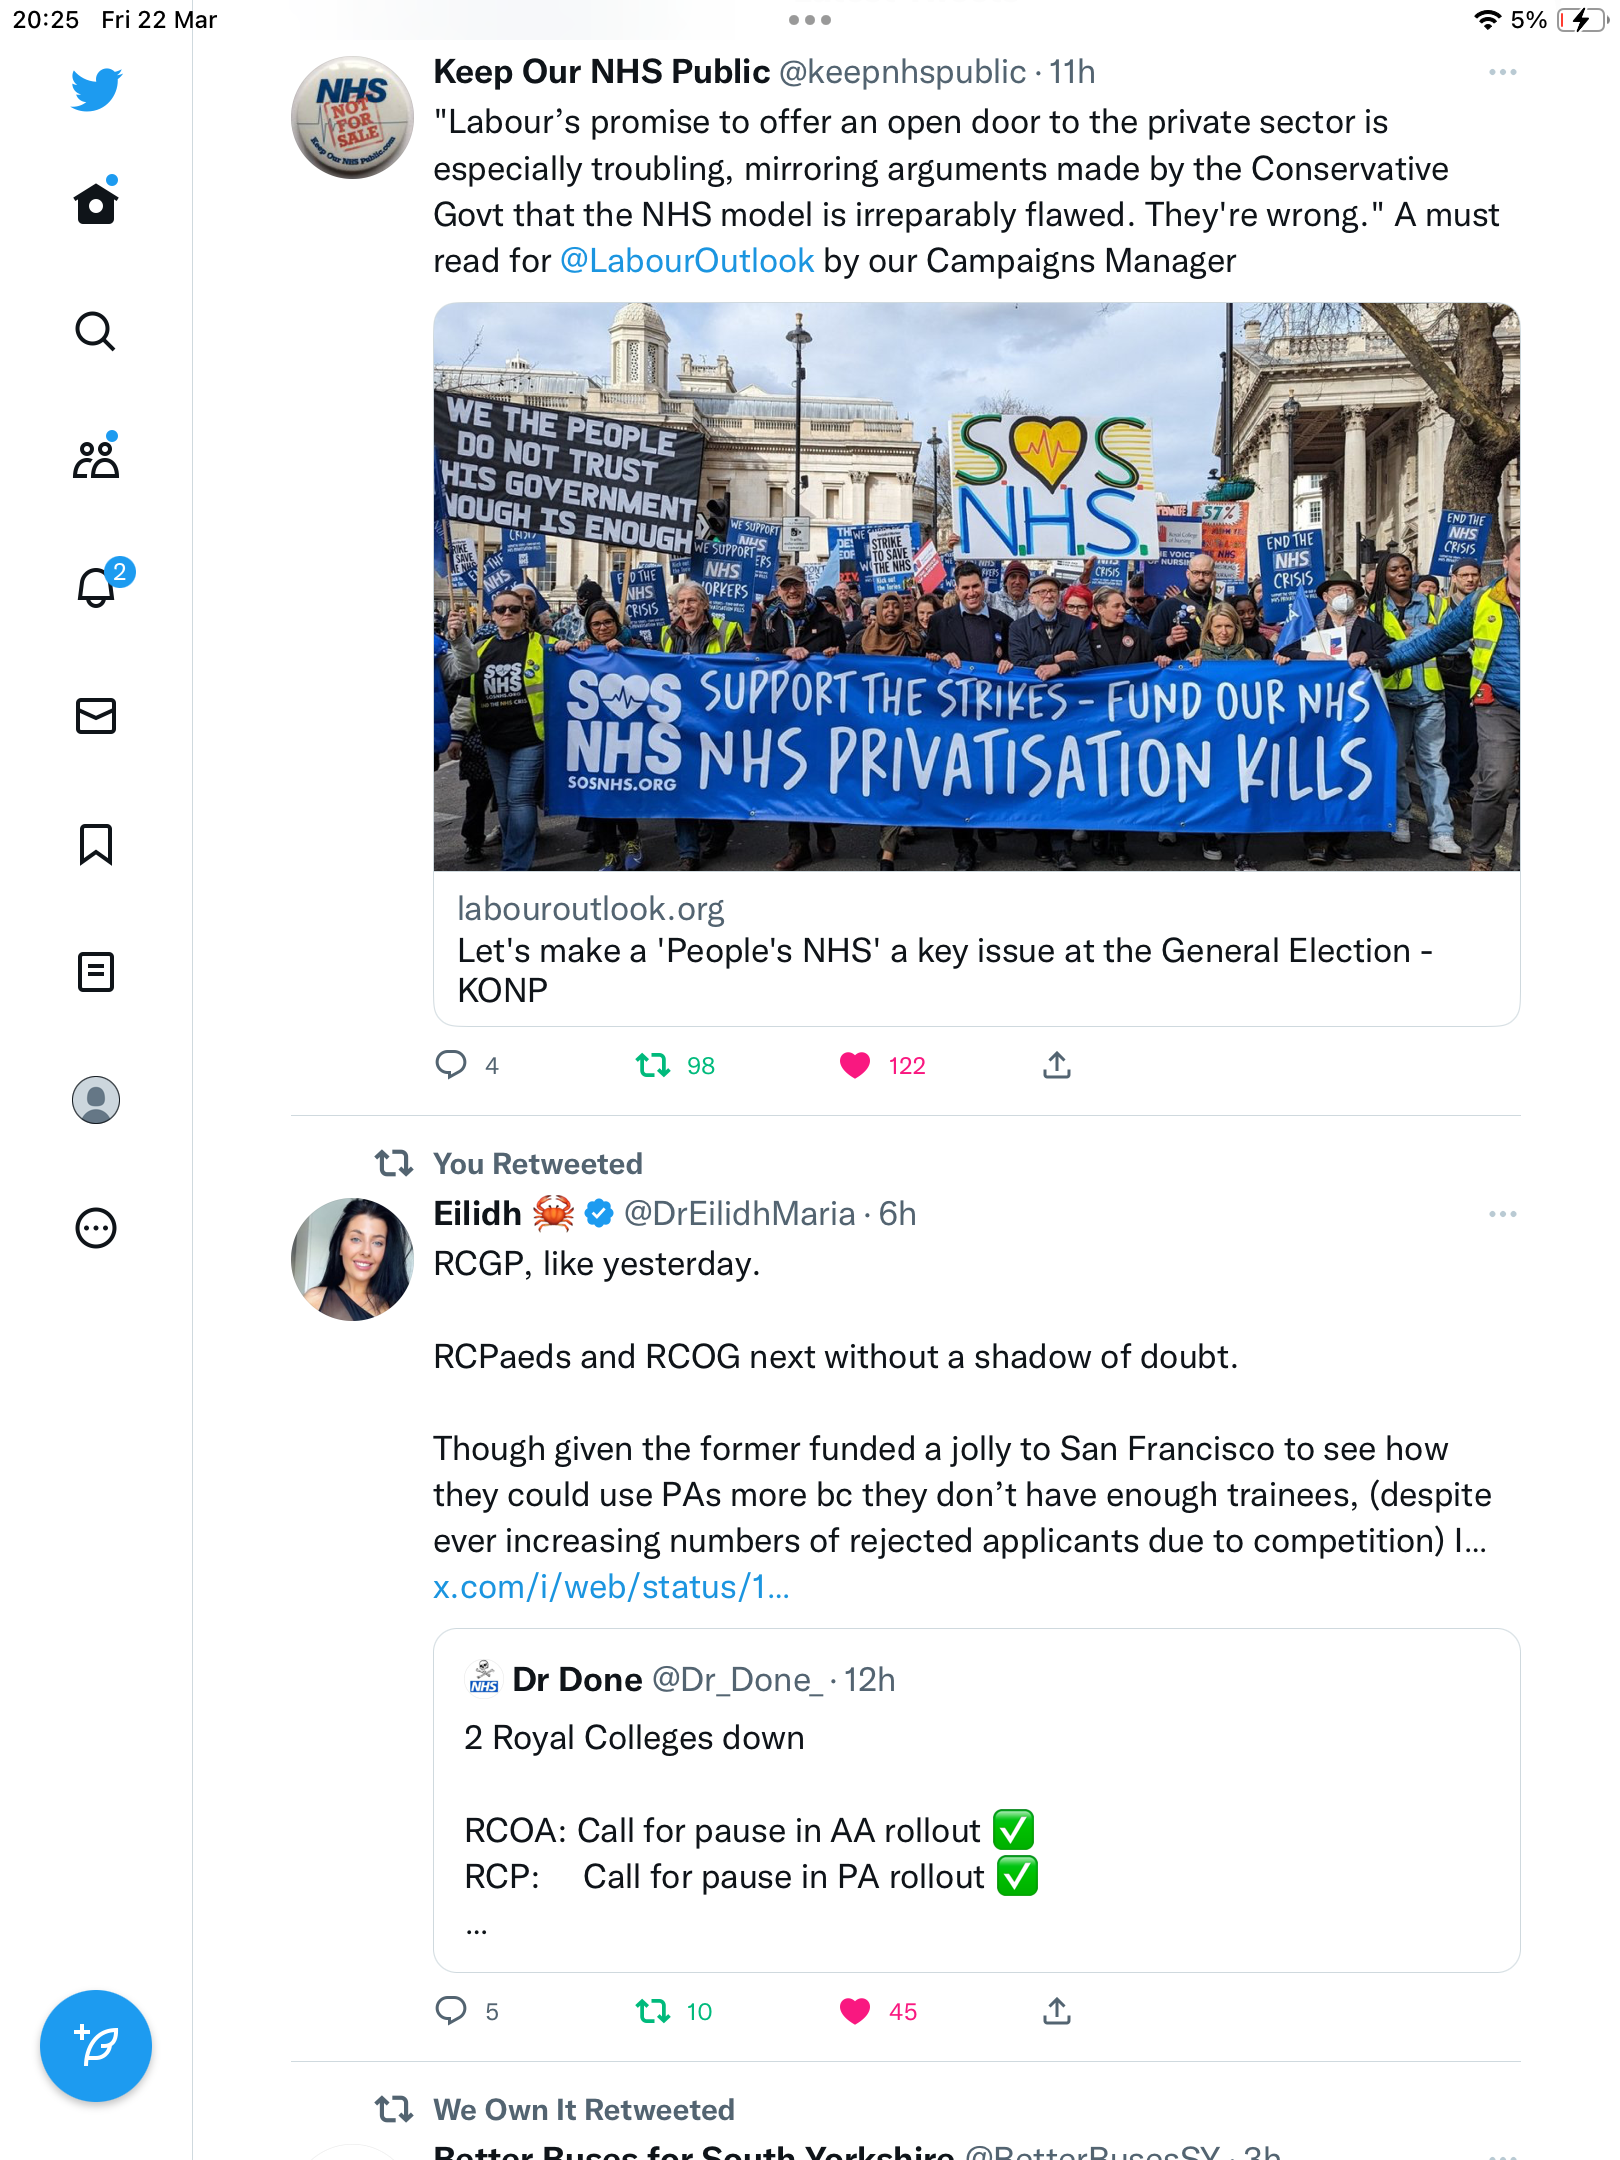
Task: Open the profile avatar in sidebar
Action: coord(96,1100)
